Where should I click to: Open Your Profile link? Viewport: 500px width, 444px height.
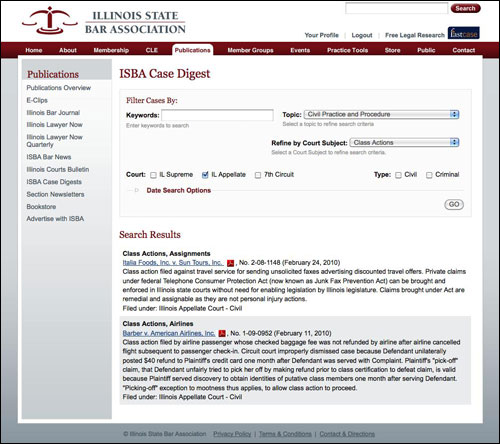(321, 35)
